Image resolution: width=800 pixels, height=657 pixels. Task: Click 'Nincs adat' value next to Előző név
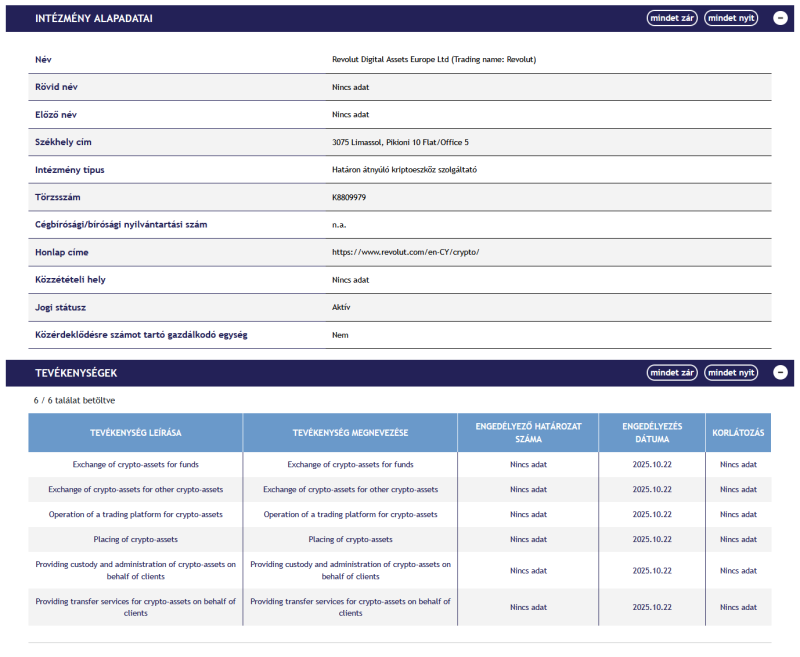click(x=351, y=115)
